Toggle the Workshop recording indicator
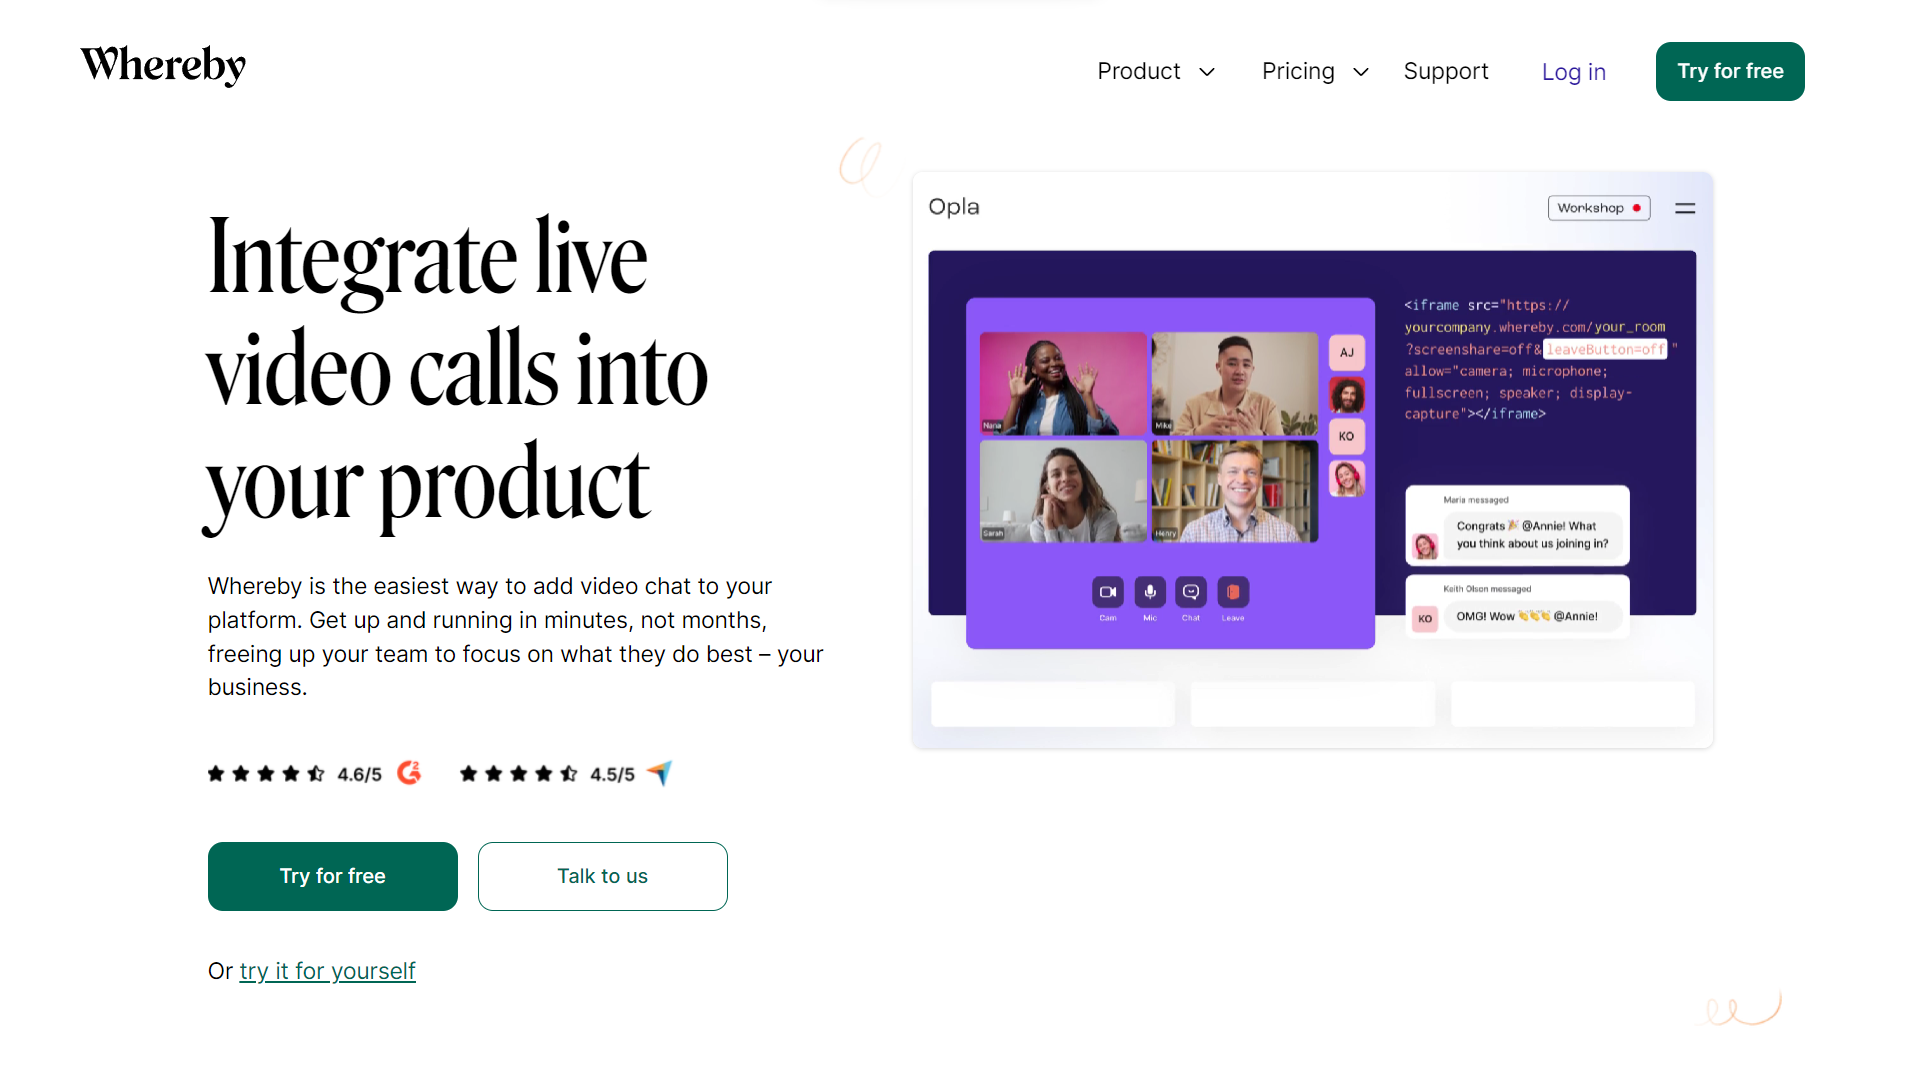This screenshot has width=1920, height=1080. click(x=1599, y=208)
